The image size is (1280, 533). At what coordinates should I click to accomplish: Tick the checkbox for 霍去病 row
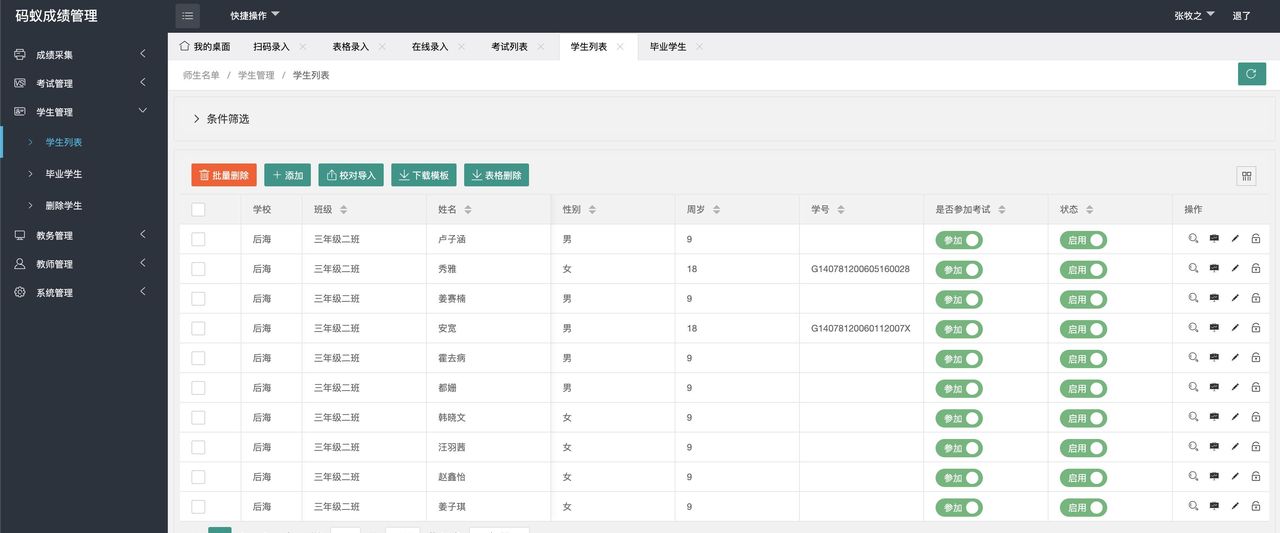pos(198,358)
